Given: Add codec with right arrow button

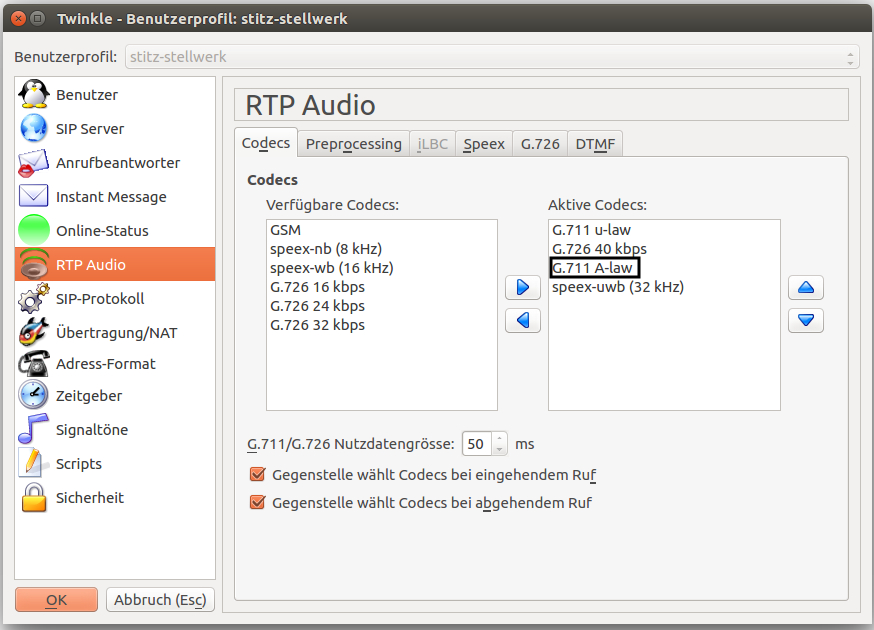Looking at the screenshot, I should (x=523, y=288).
